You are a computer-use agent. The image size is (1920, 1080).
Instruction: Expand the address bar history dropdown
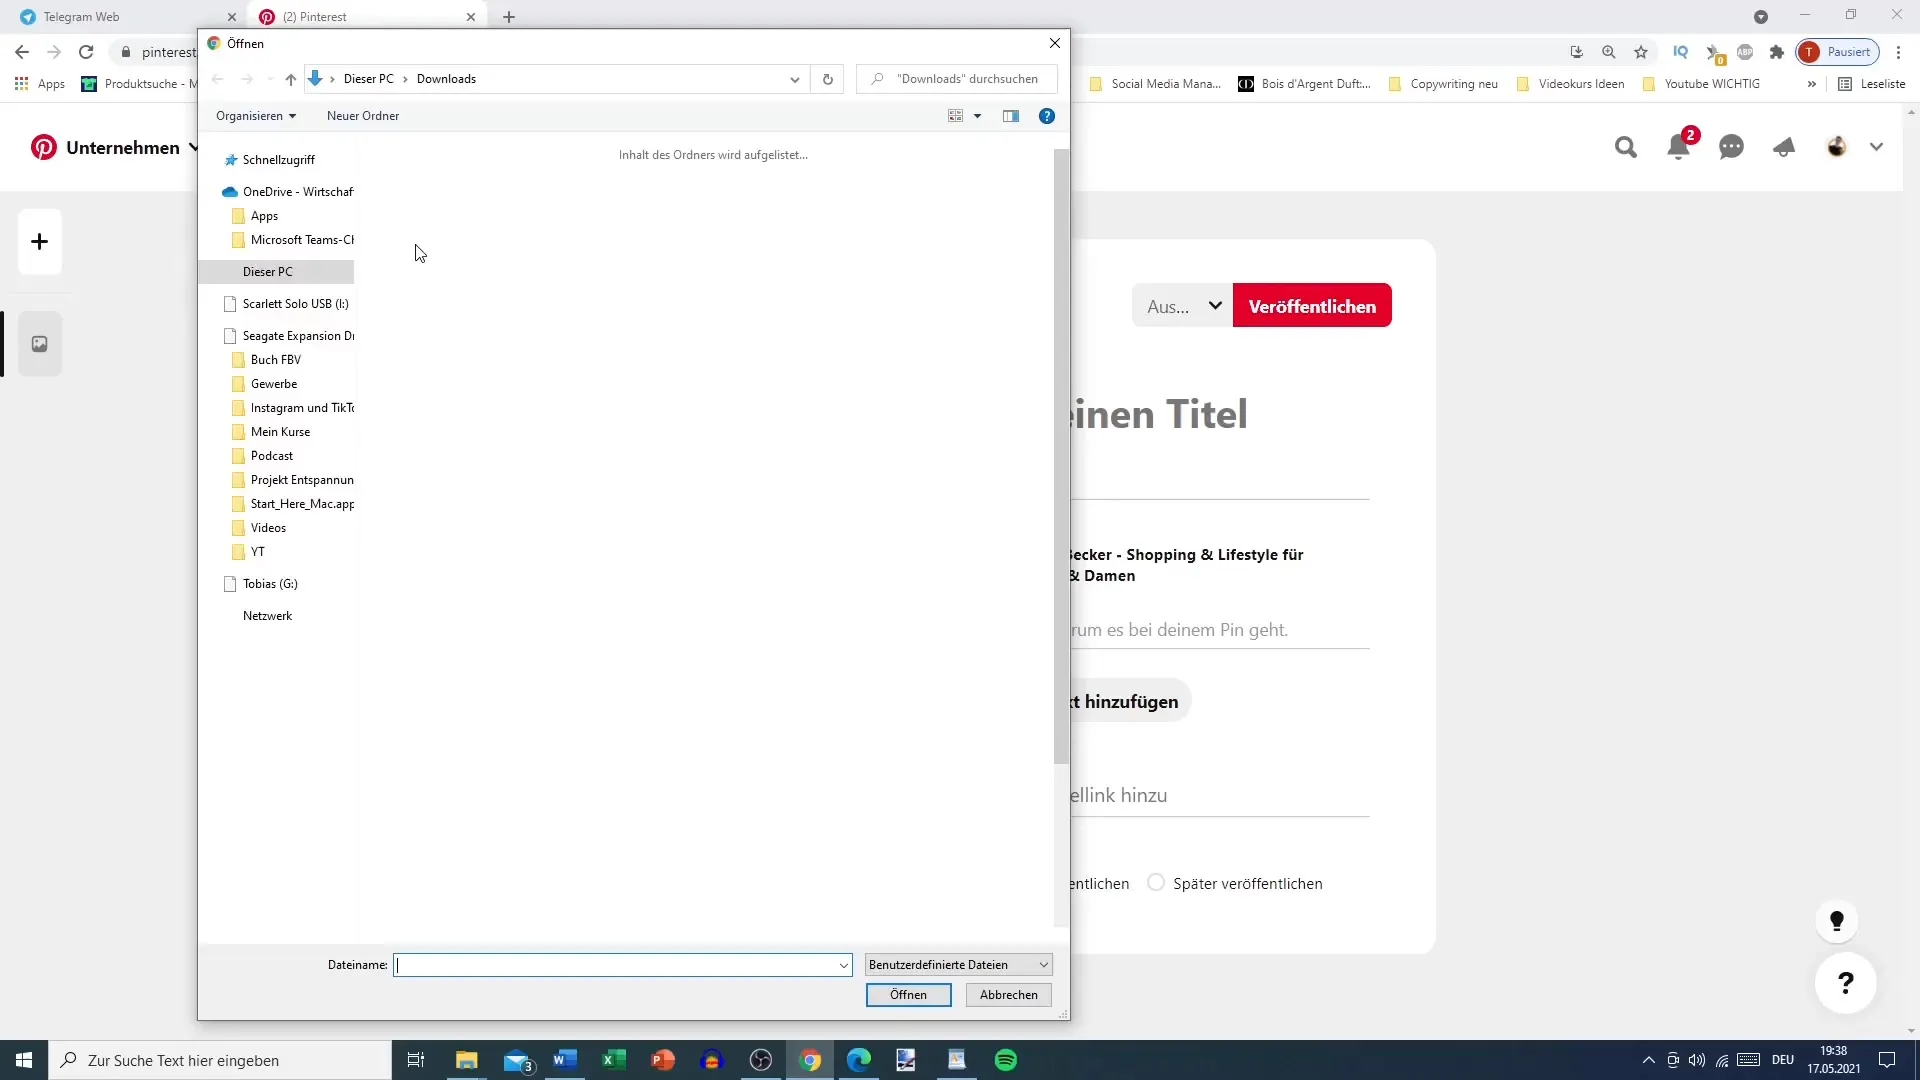click(795, 79)
